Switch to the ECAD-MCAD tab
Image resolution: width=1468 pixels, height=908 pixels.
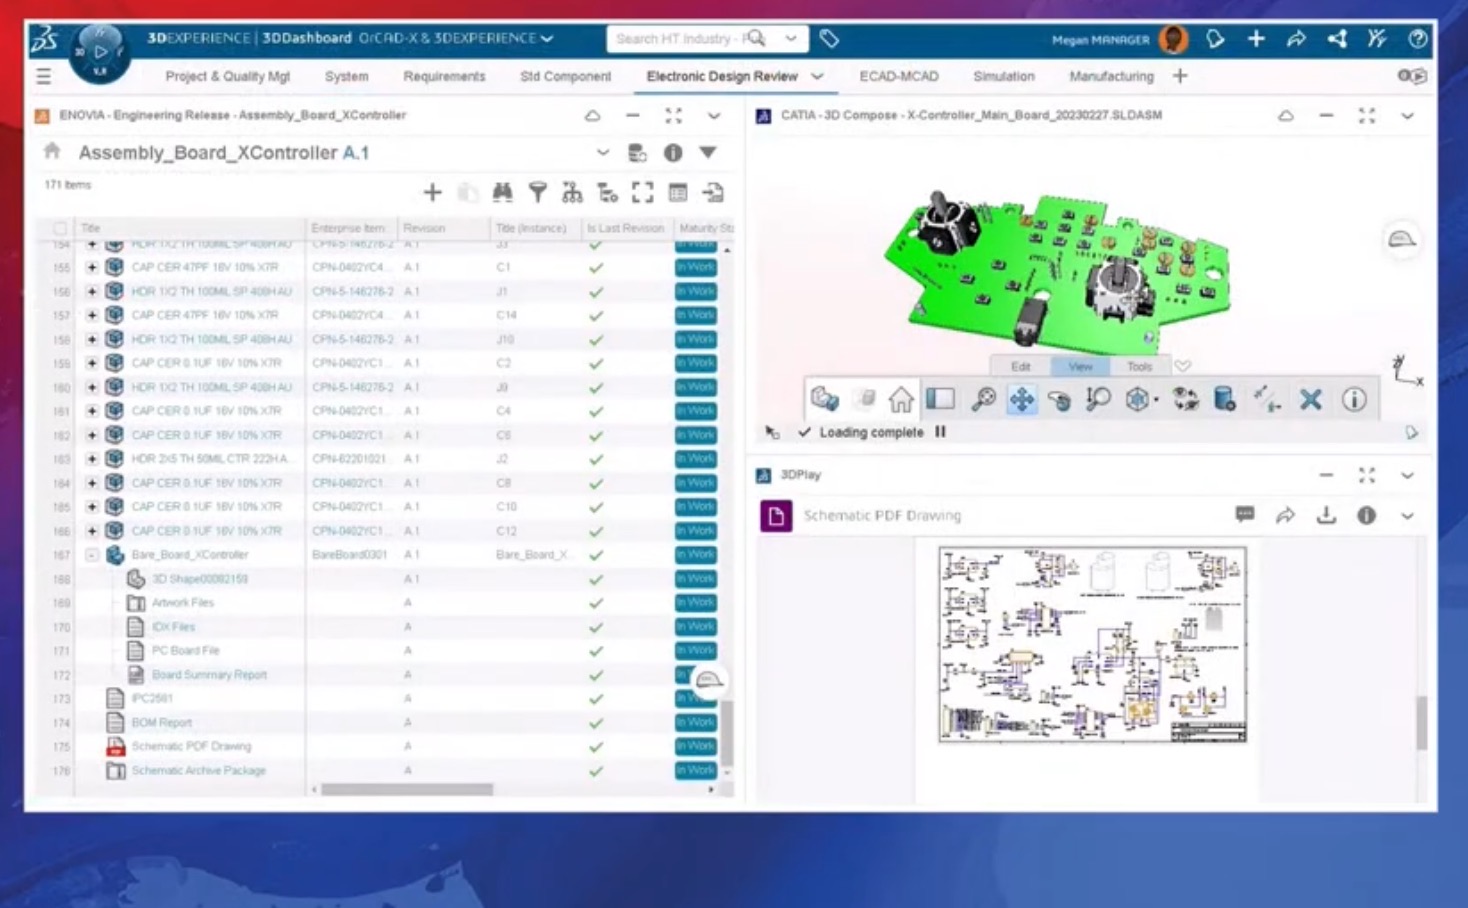point(899,76)
